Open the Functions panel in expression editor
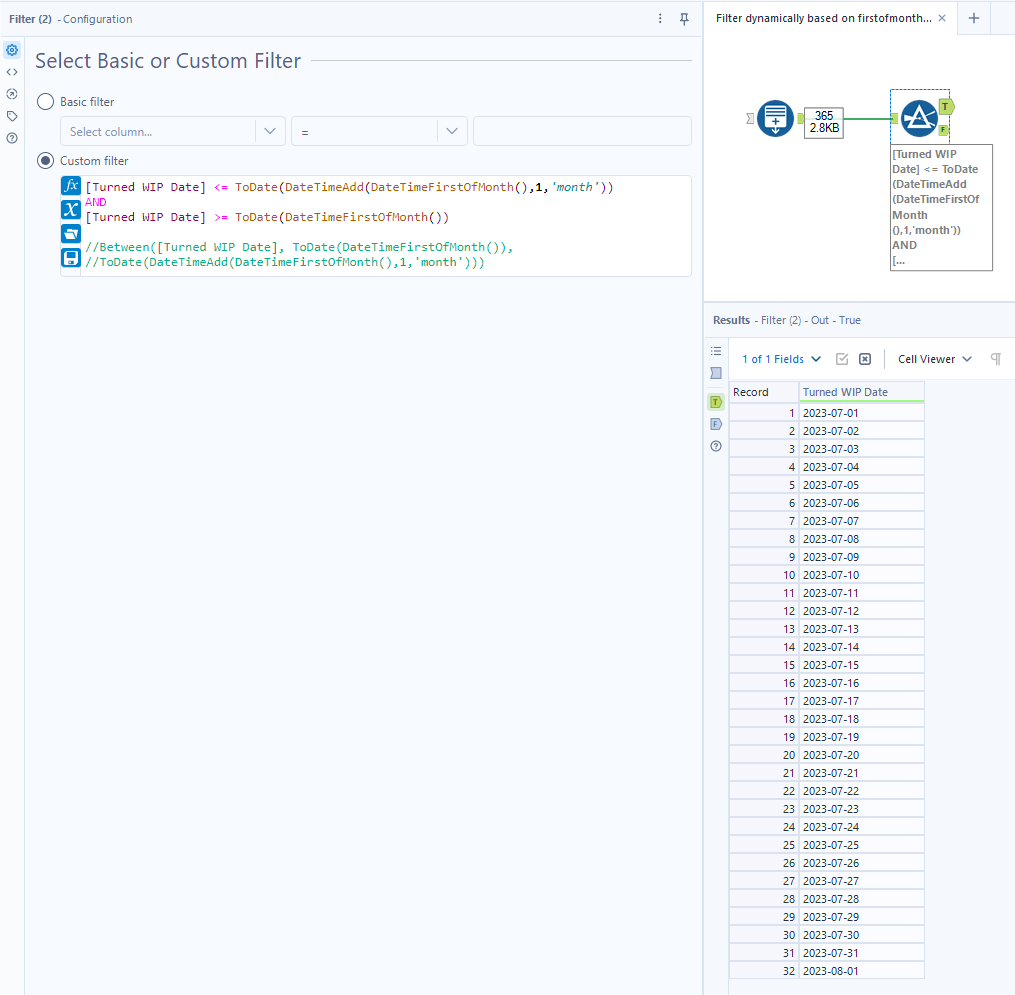1015x995 pixels. (x=70, y=185)
